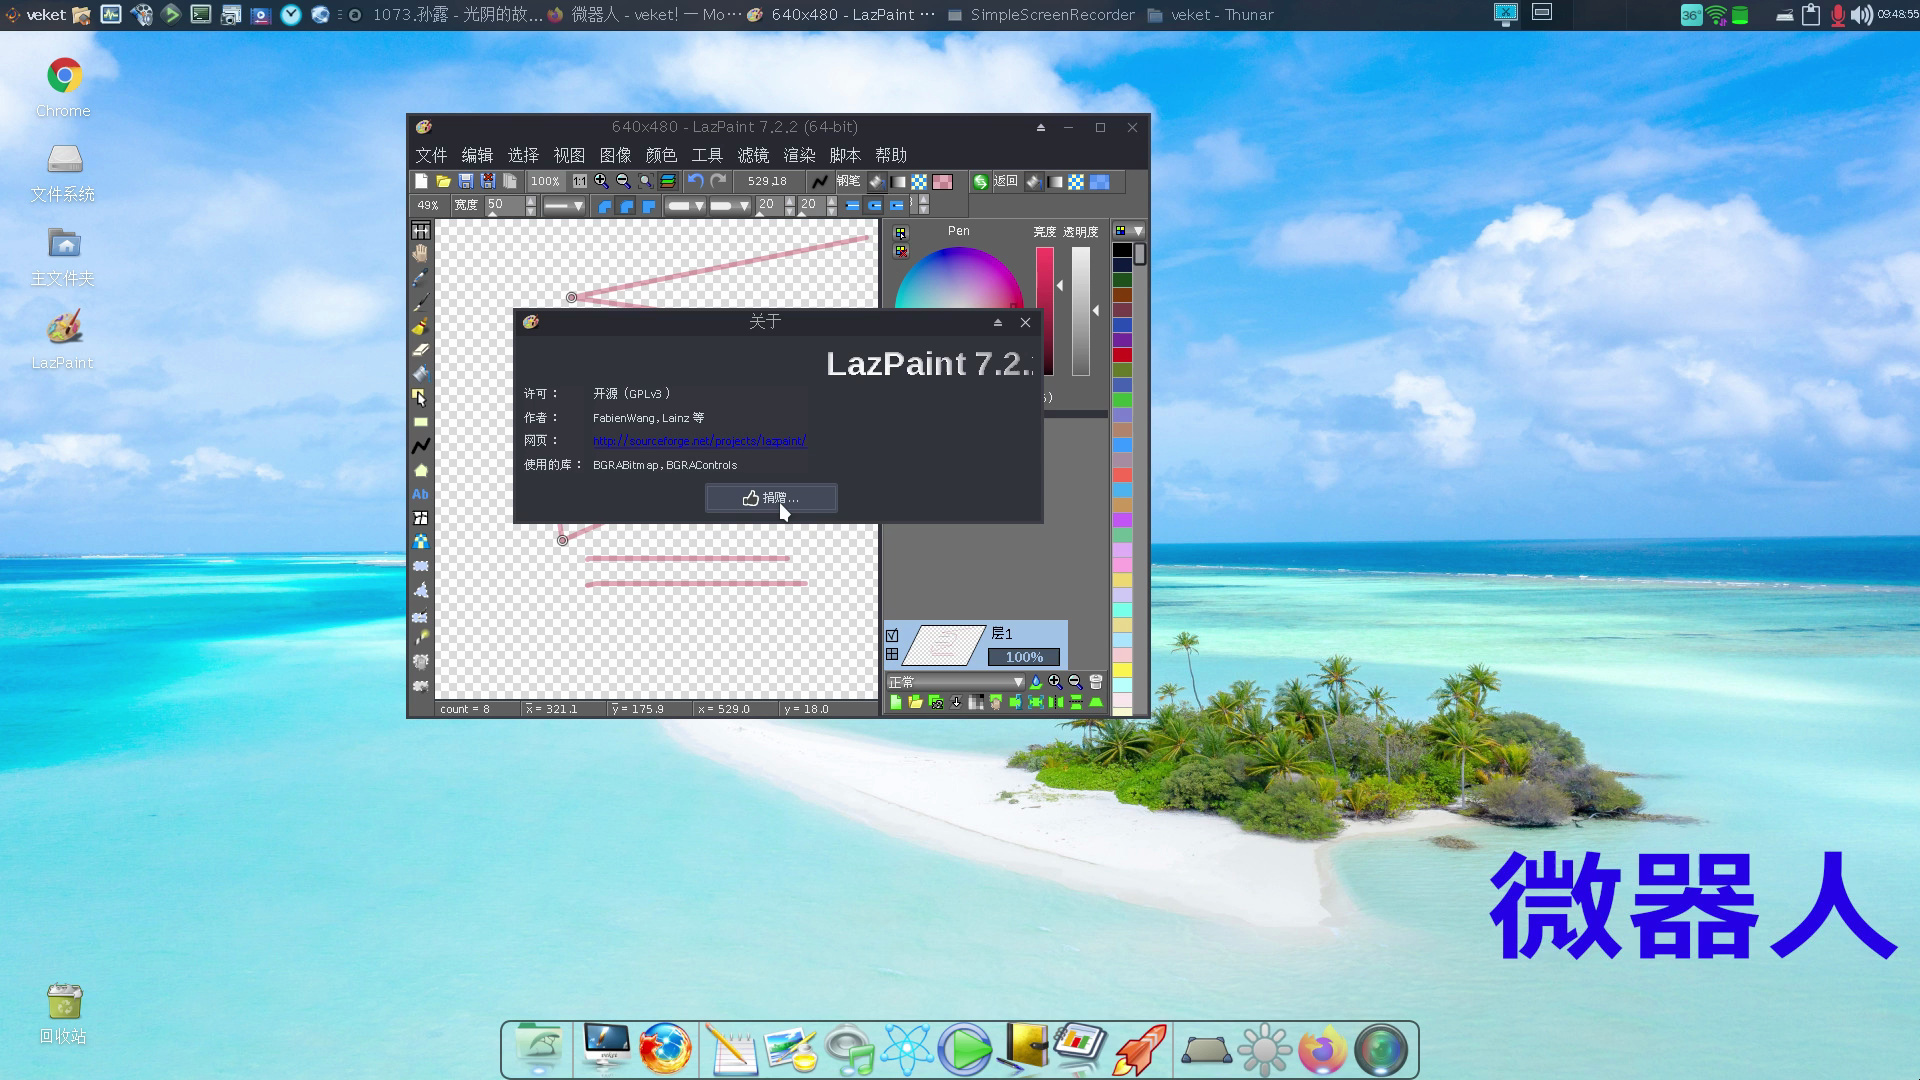The width and height of the screenshot is (1920, 1080).
Task: Pick the Eraser tool
Action: 421,350
